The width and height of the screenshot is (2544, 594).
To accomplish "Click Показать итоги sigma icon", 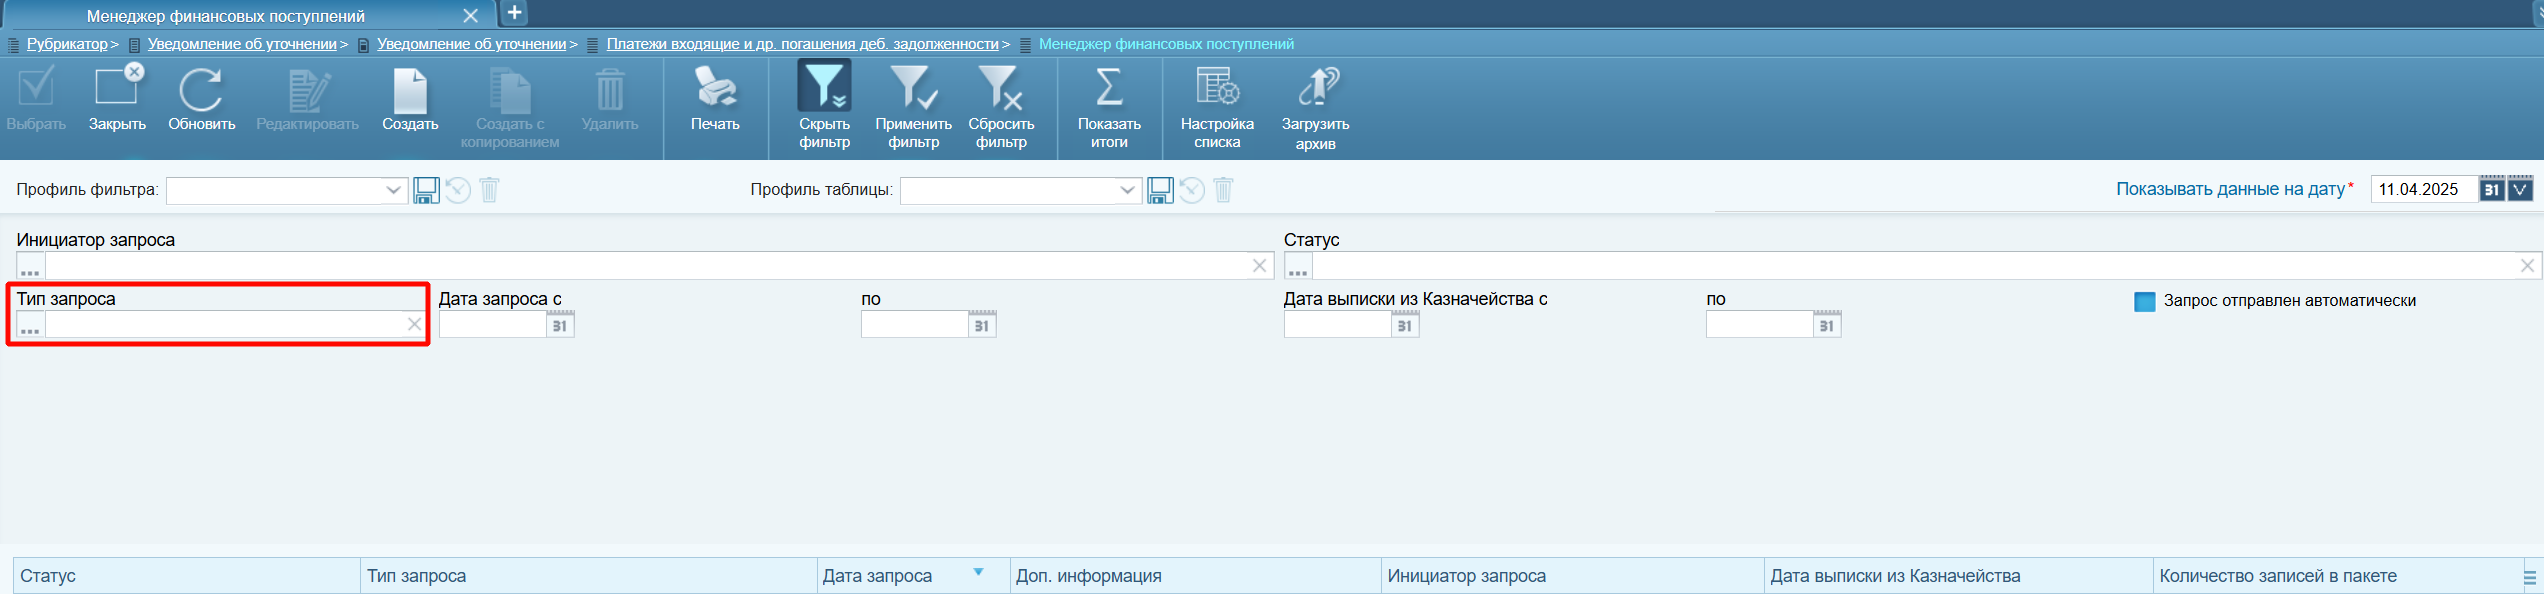I will coord(1109,88).
